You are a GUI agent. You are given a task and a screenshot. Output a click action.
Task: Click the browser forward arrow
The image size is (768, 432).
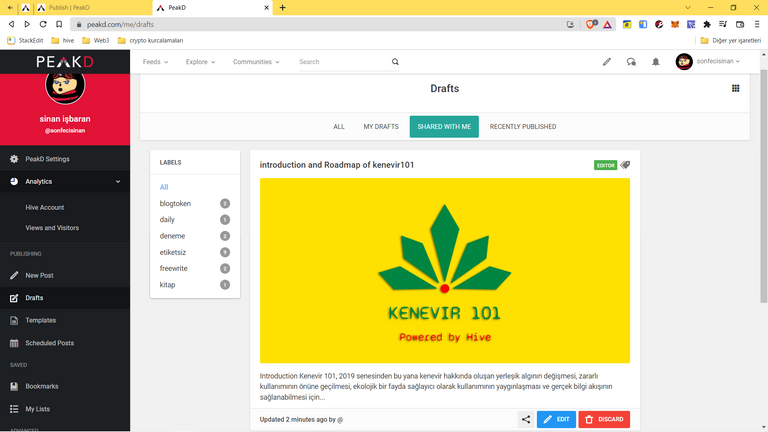(x=27, y=24)
